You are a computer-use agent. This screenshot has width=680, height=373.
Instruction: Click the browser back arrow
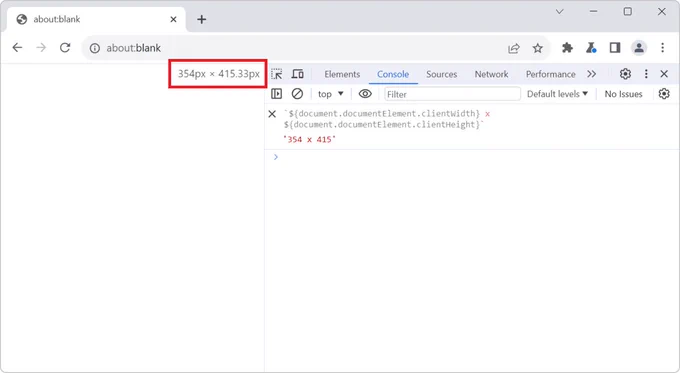17,48
